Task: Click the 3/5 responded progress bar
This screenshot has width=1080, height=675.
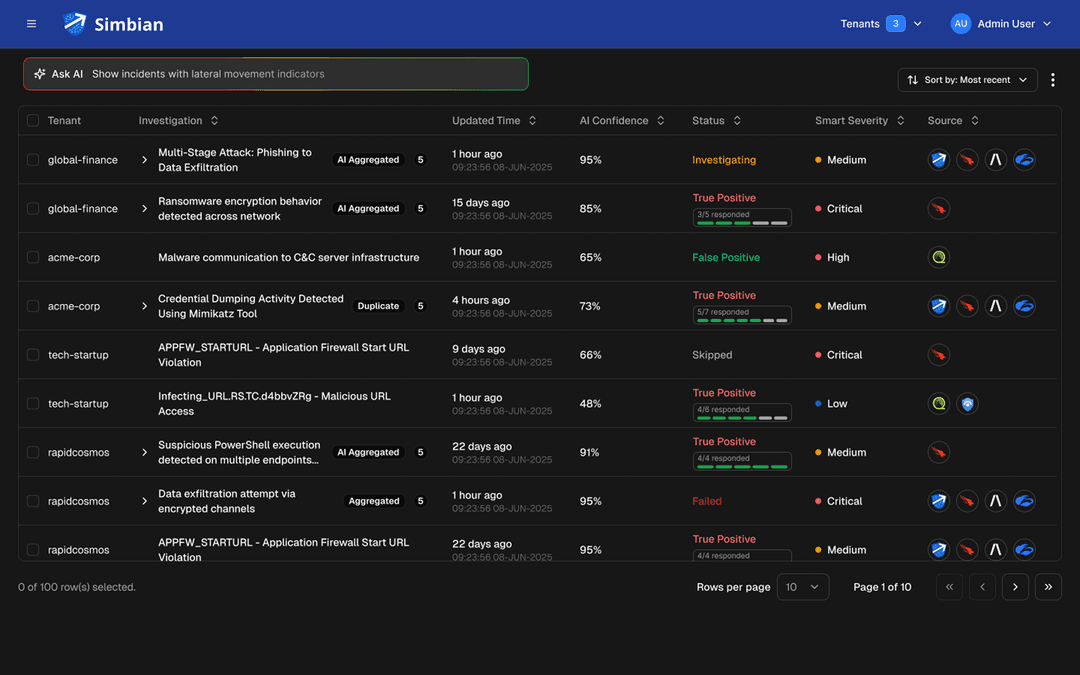Action: [x=742, y=218]
